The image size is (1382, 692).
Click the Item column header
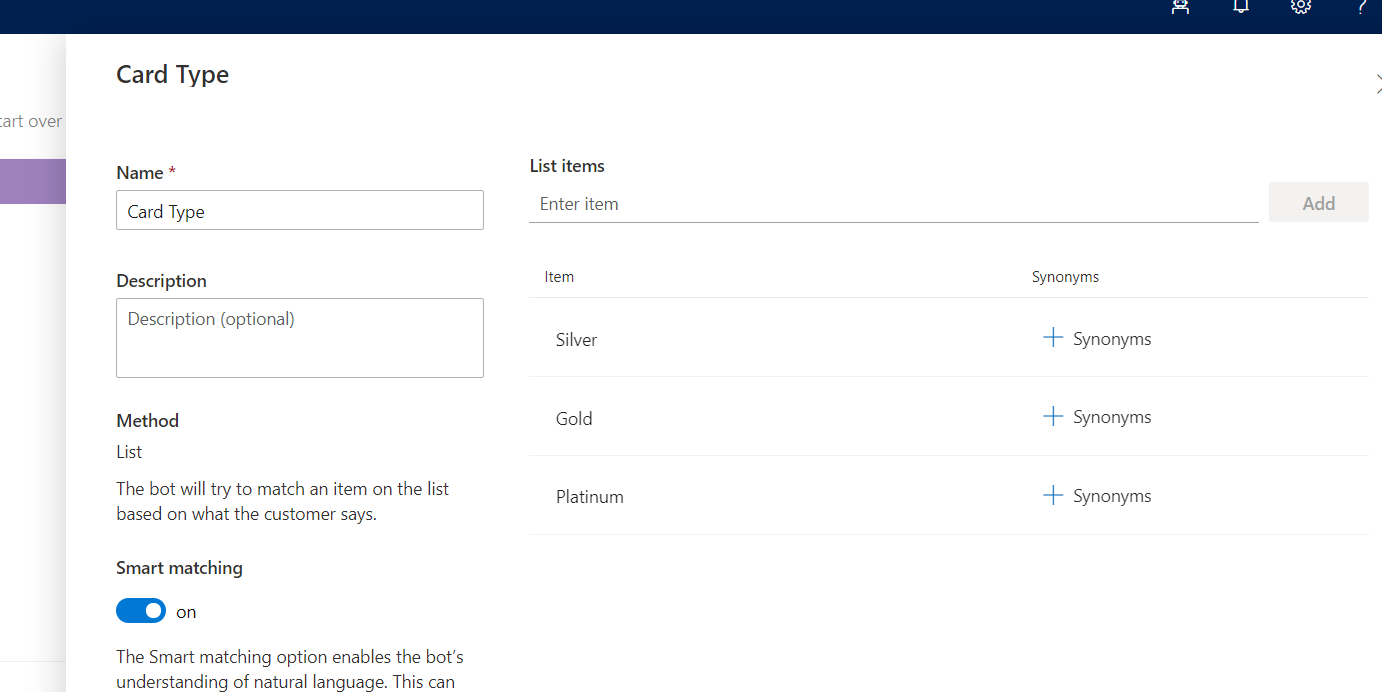pos(559,276)
